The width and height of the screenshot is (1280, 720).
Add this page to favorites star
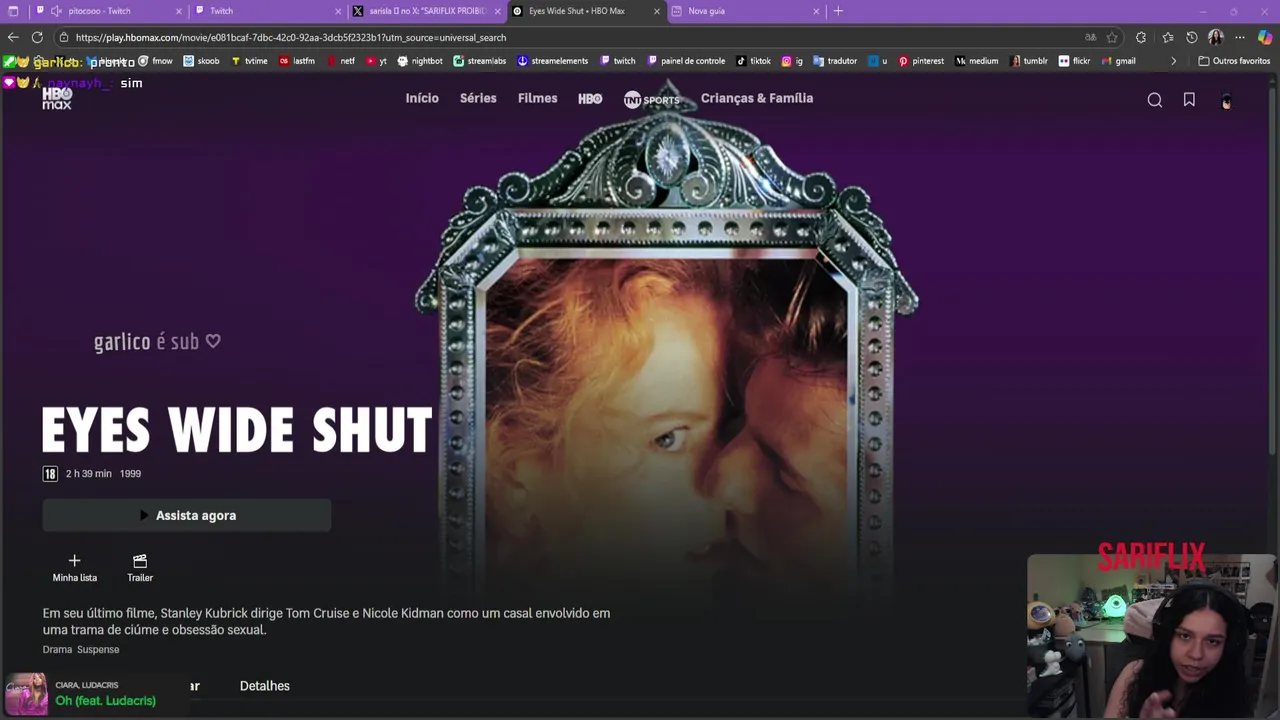(1111, 37)
